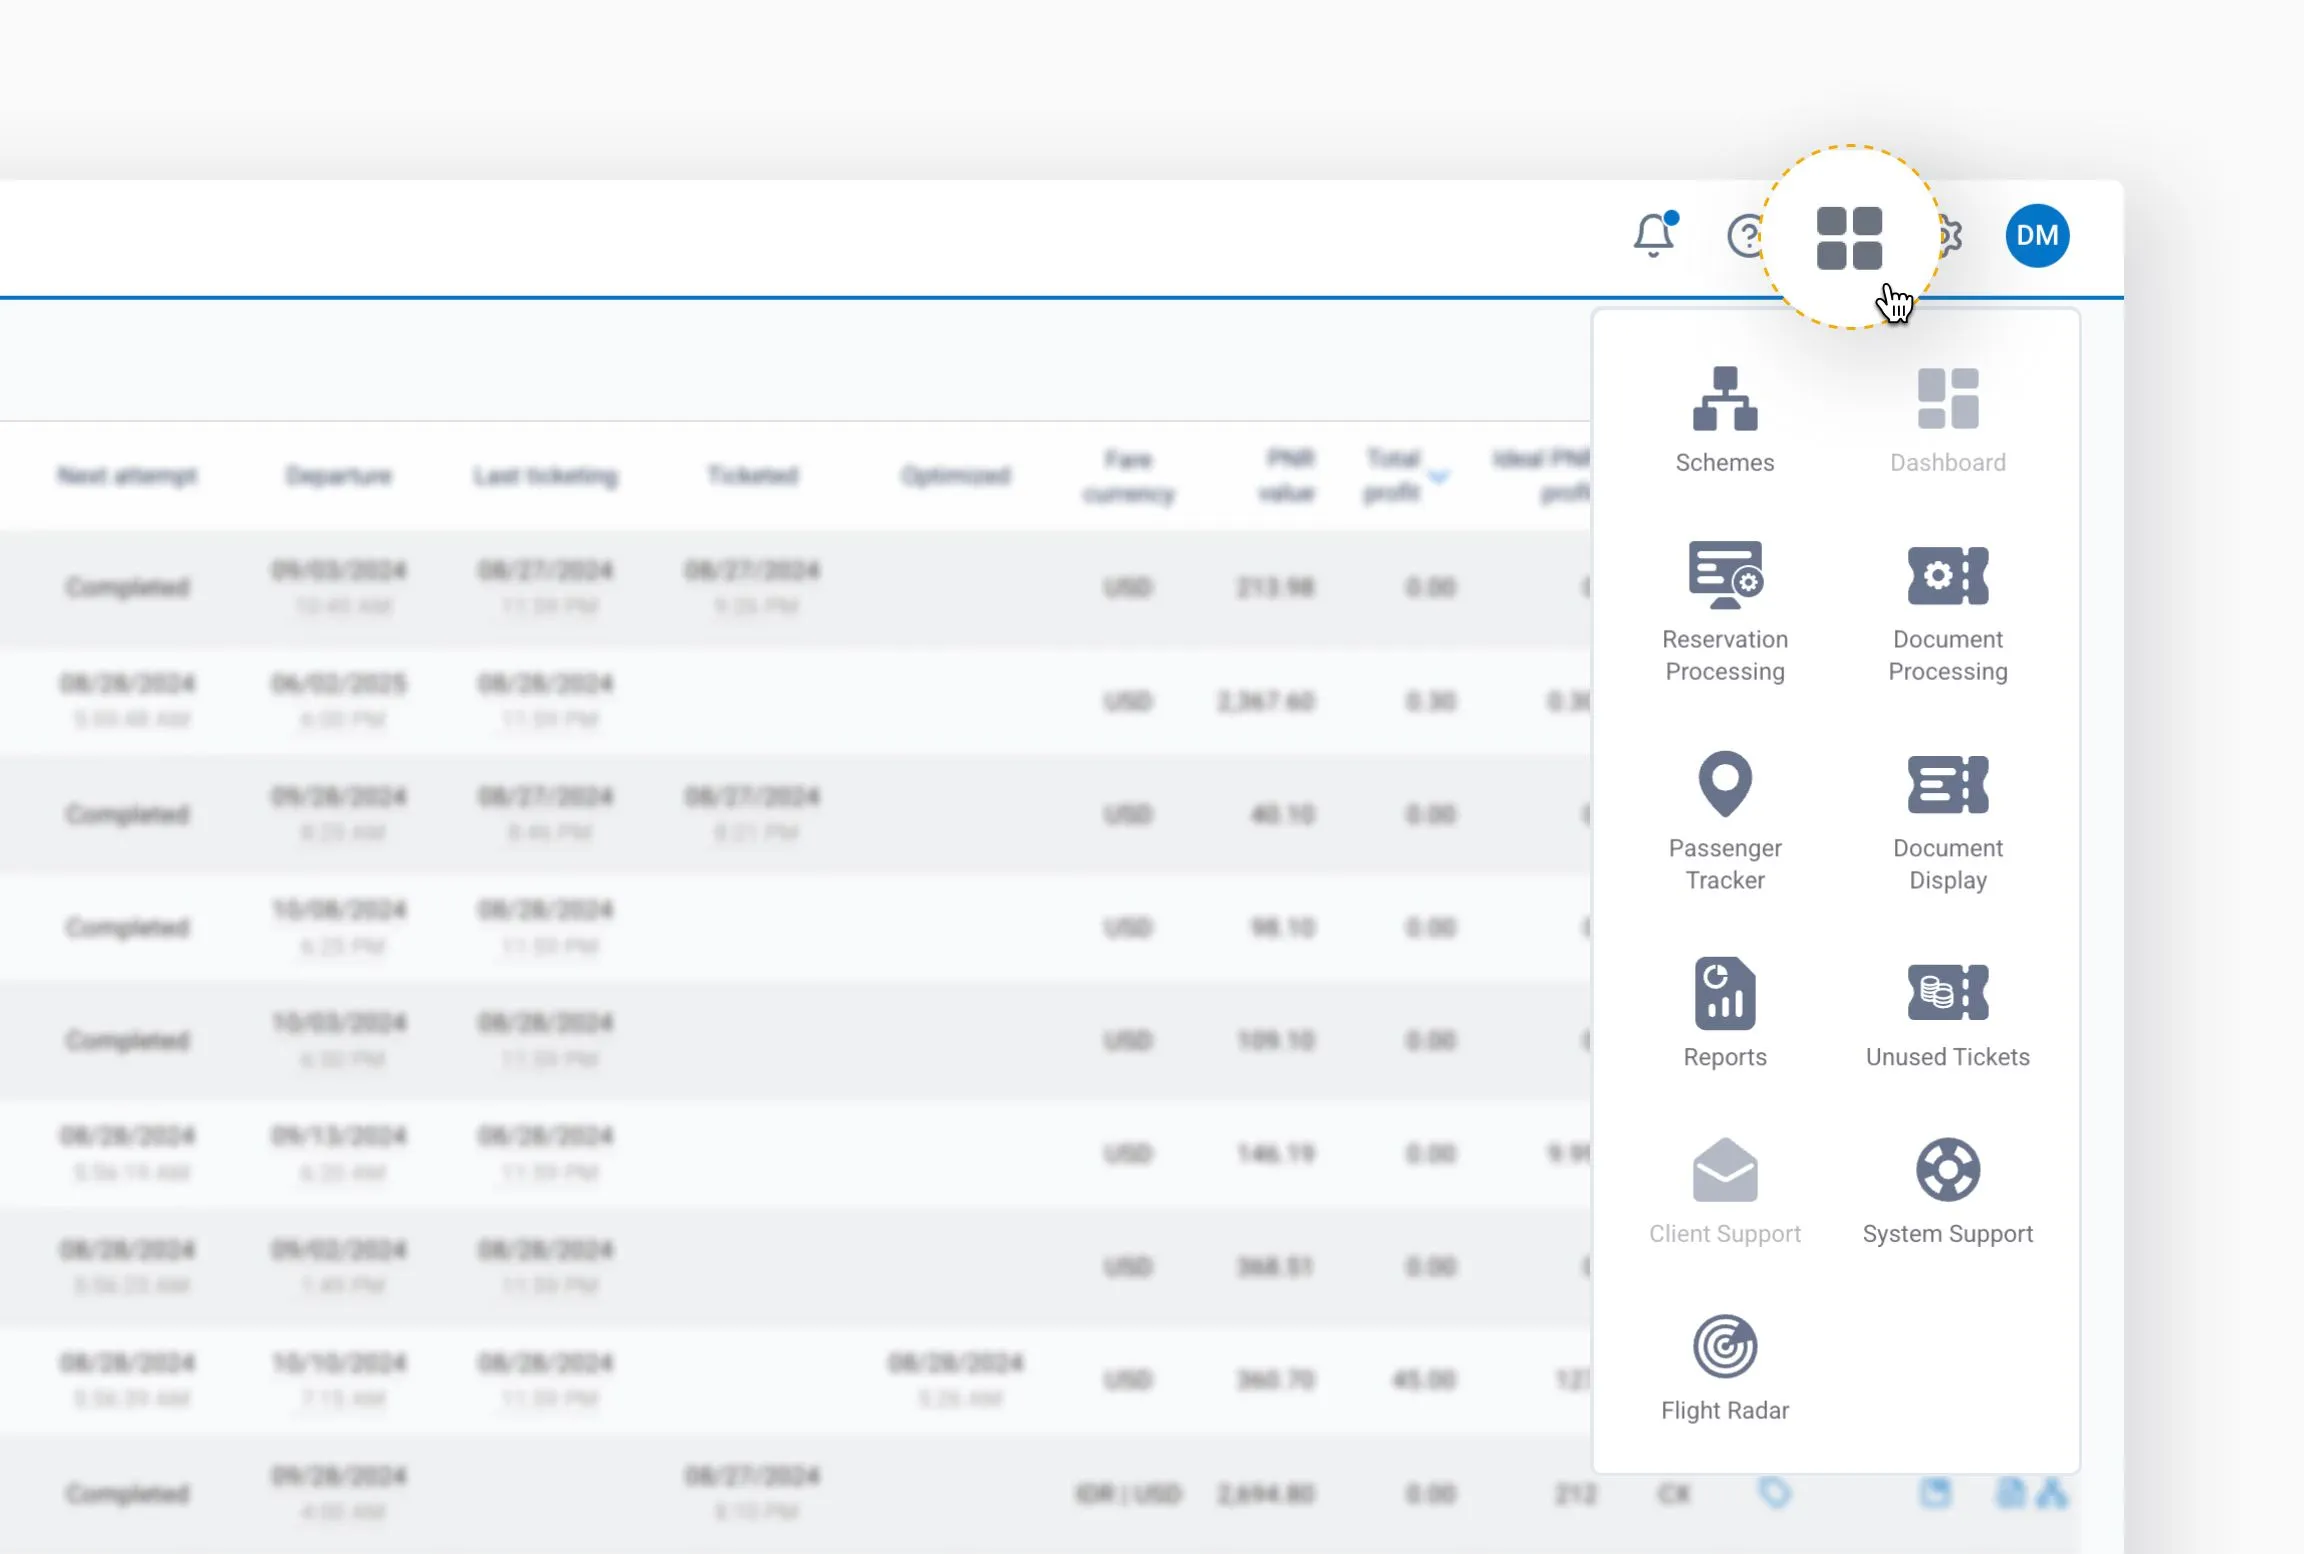Open the Schemes app icon

(x=1724, y=400)
